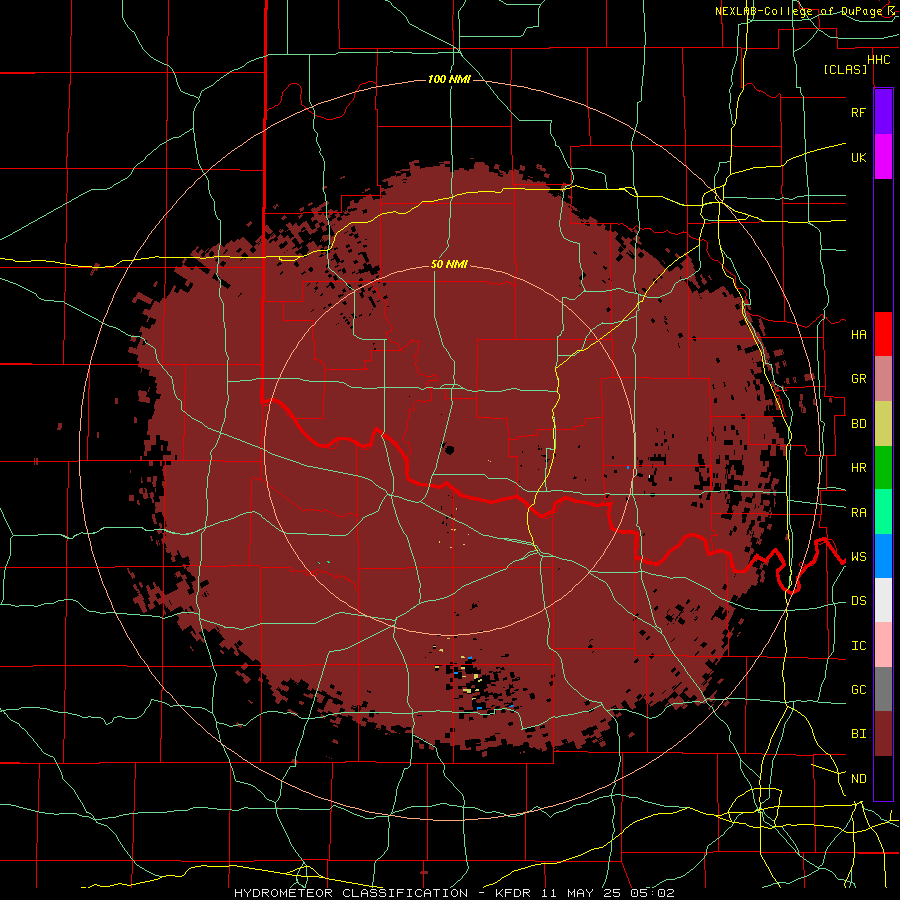Click the dark red BI biological swatch

point(883,734)
